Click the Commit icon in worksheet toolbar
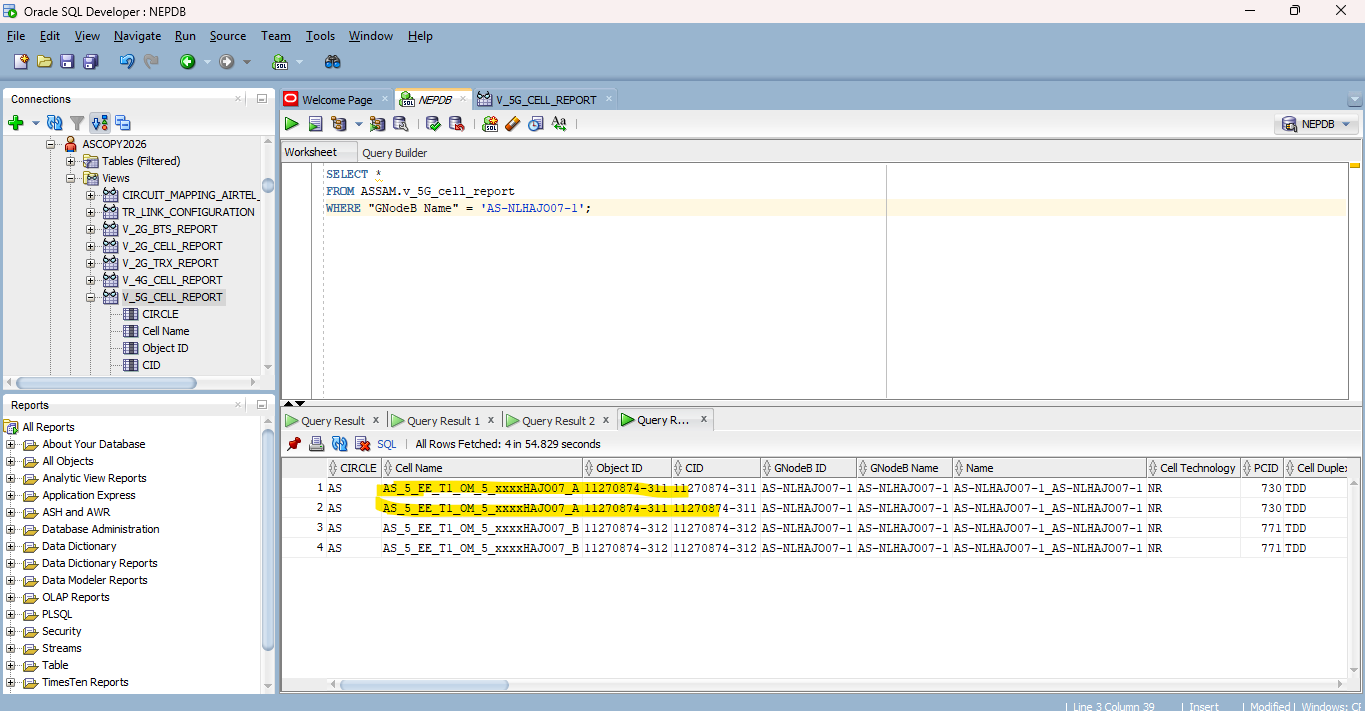 coord(433,124)
